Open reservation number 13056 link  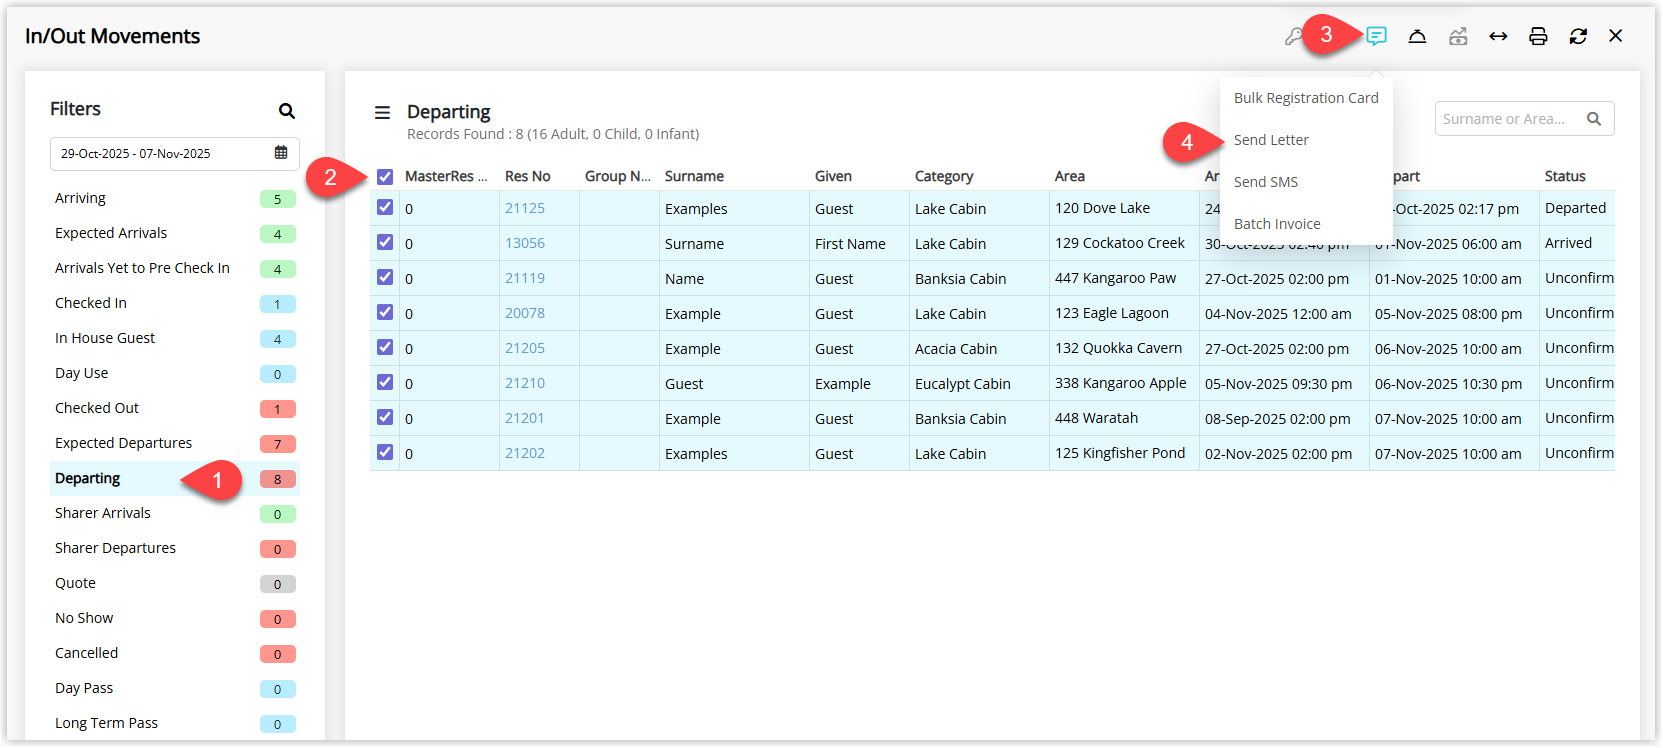click(x=525, y=243)
